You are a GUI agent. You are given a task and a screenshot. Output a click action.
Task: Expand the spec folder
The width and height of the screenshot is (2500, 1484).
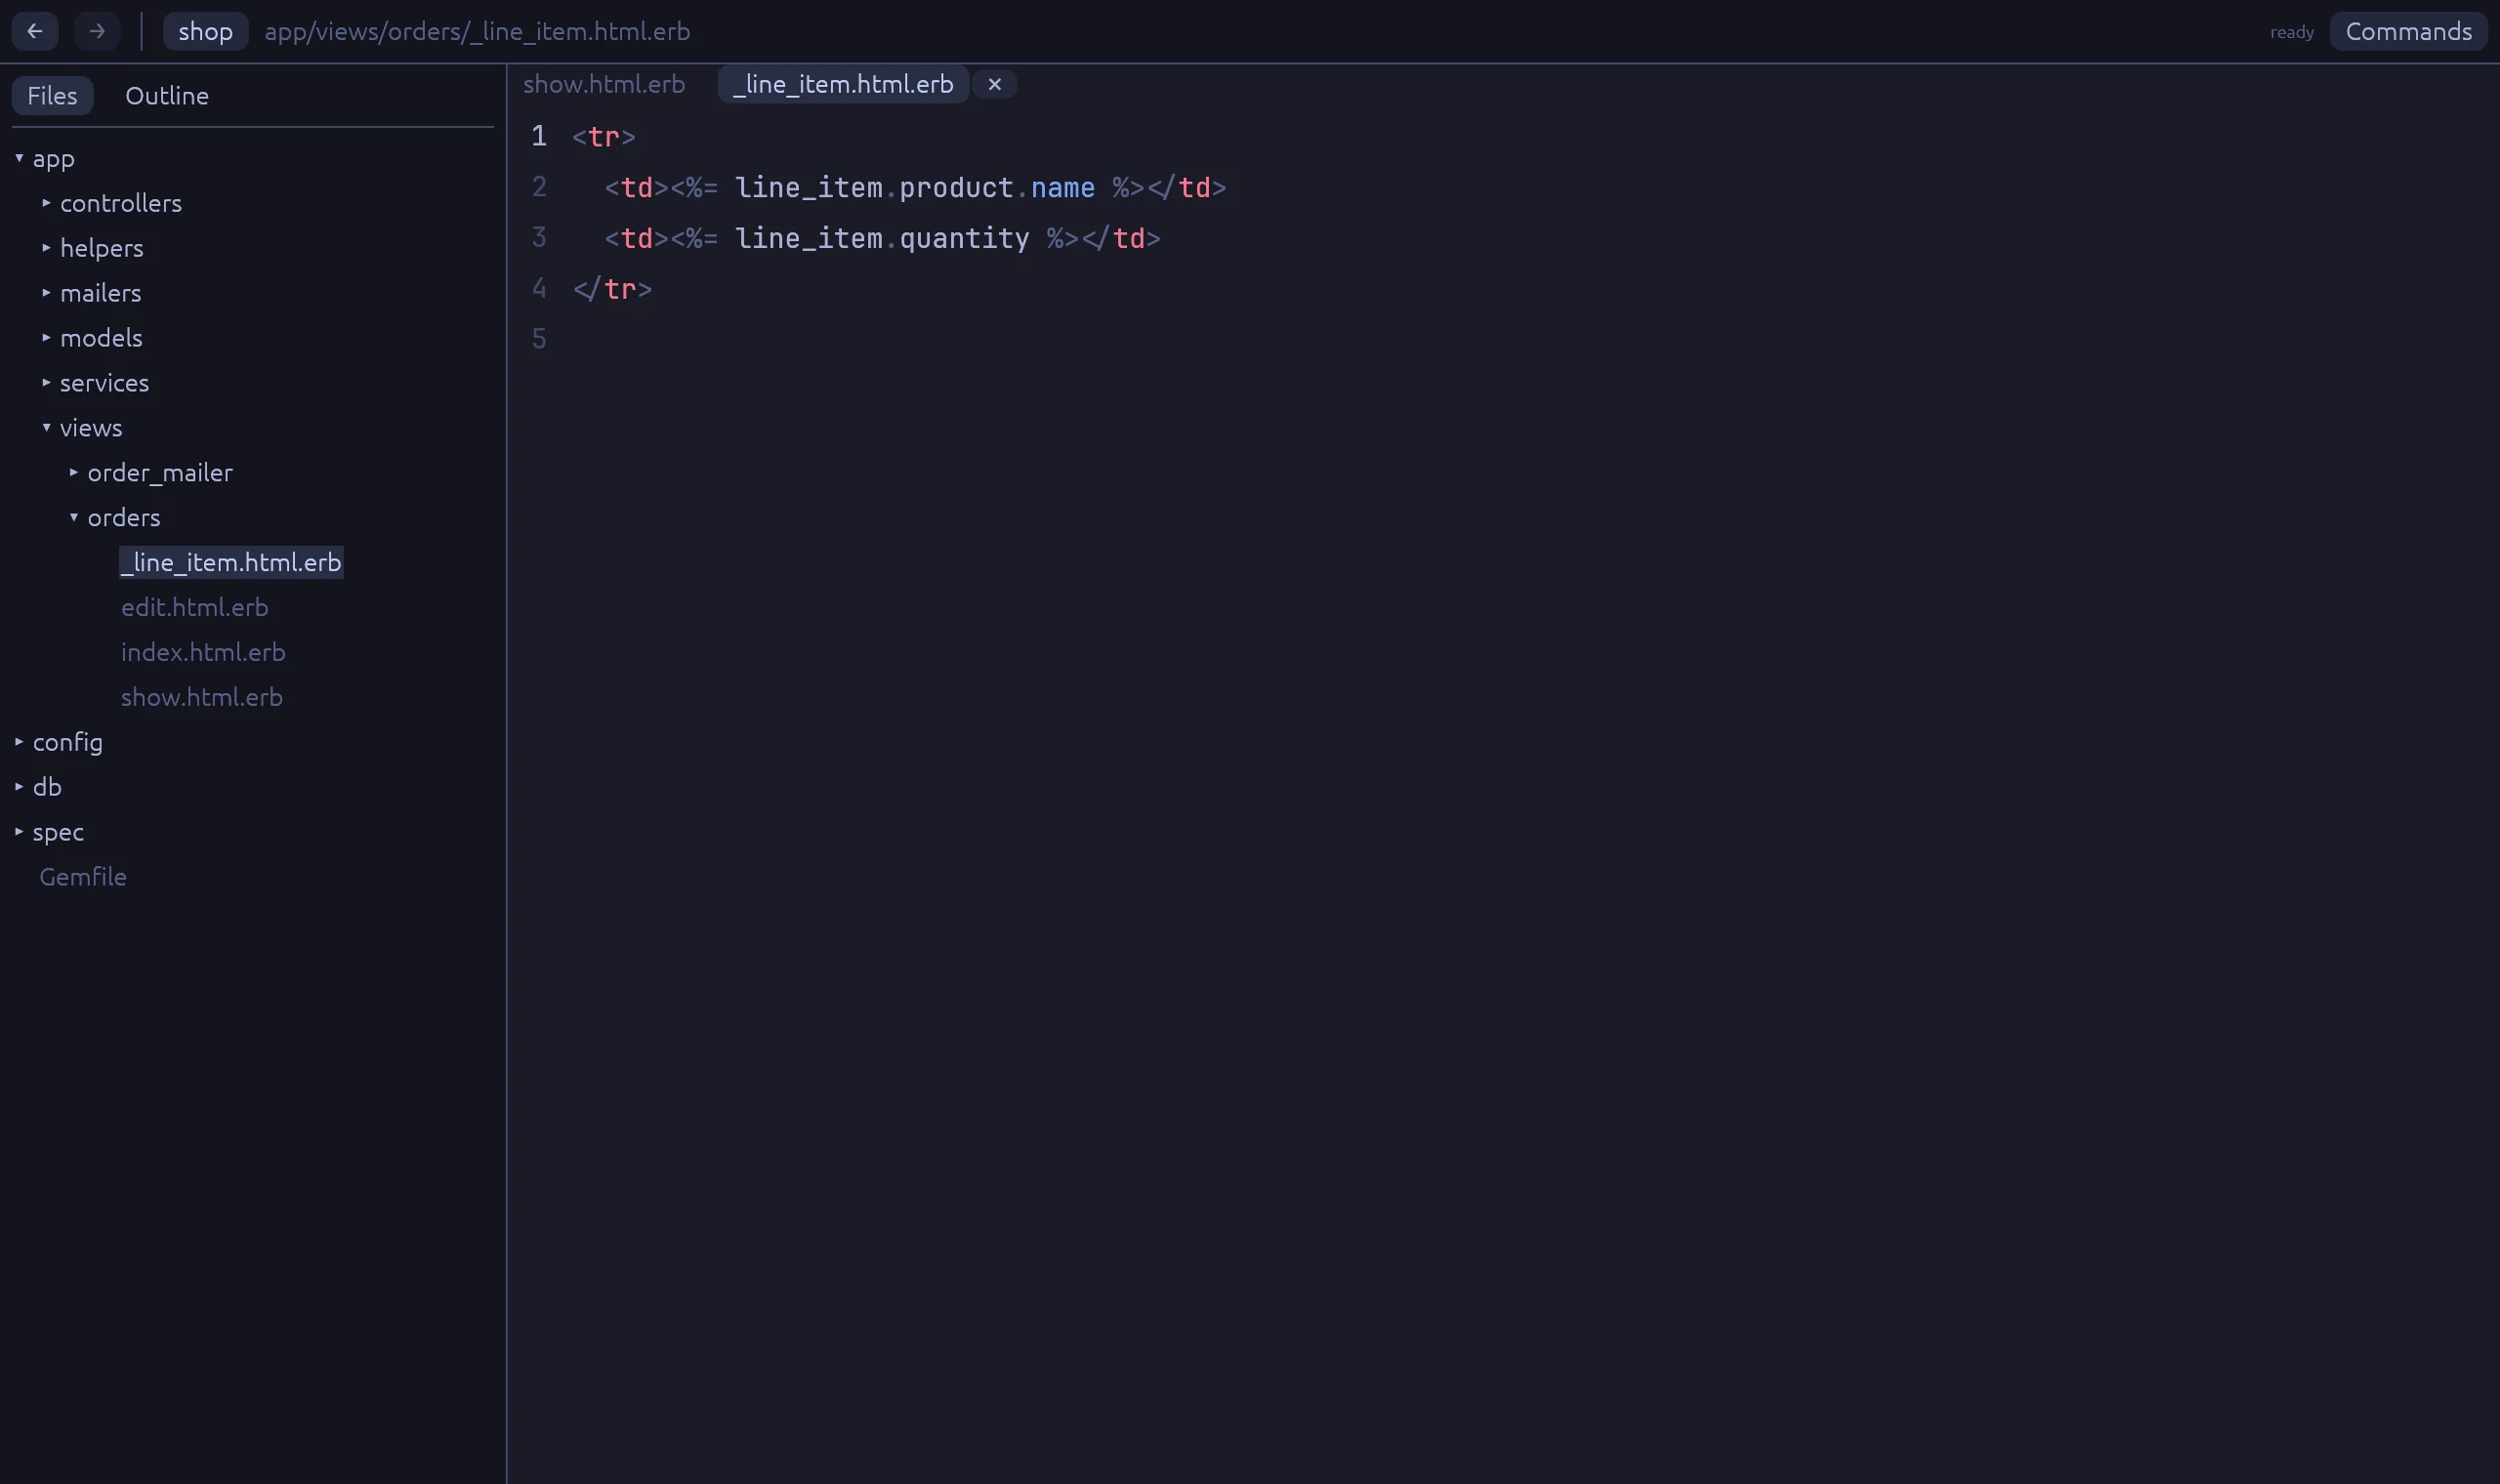point(49,832)
